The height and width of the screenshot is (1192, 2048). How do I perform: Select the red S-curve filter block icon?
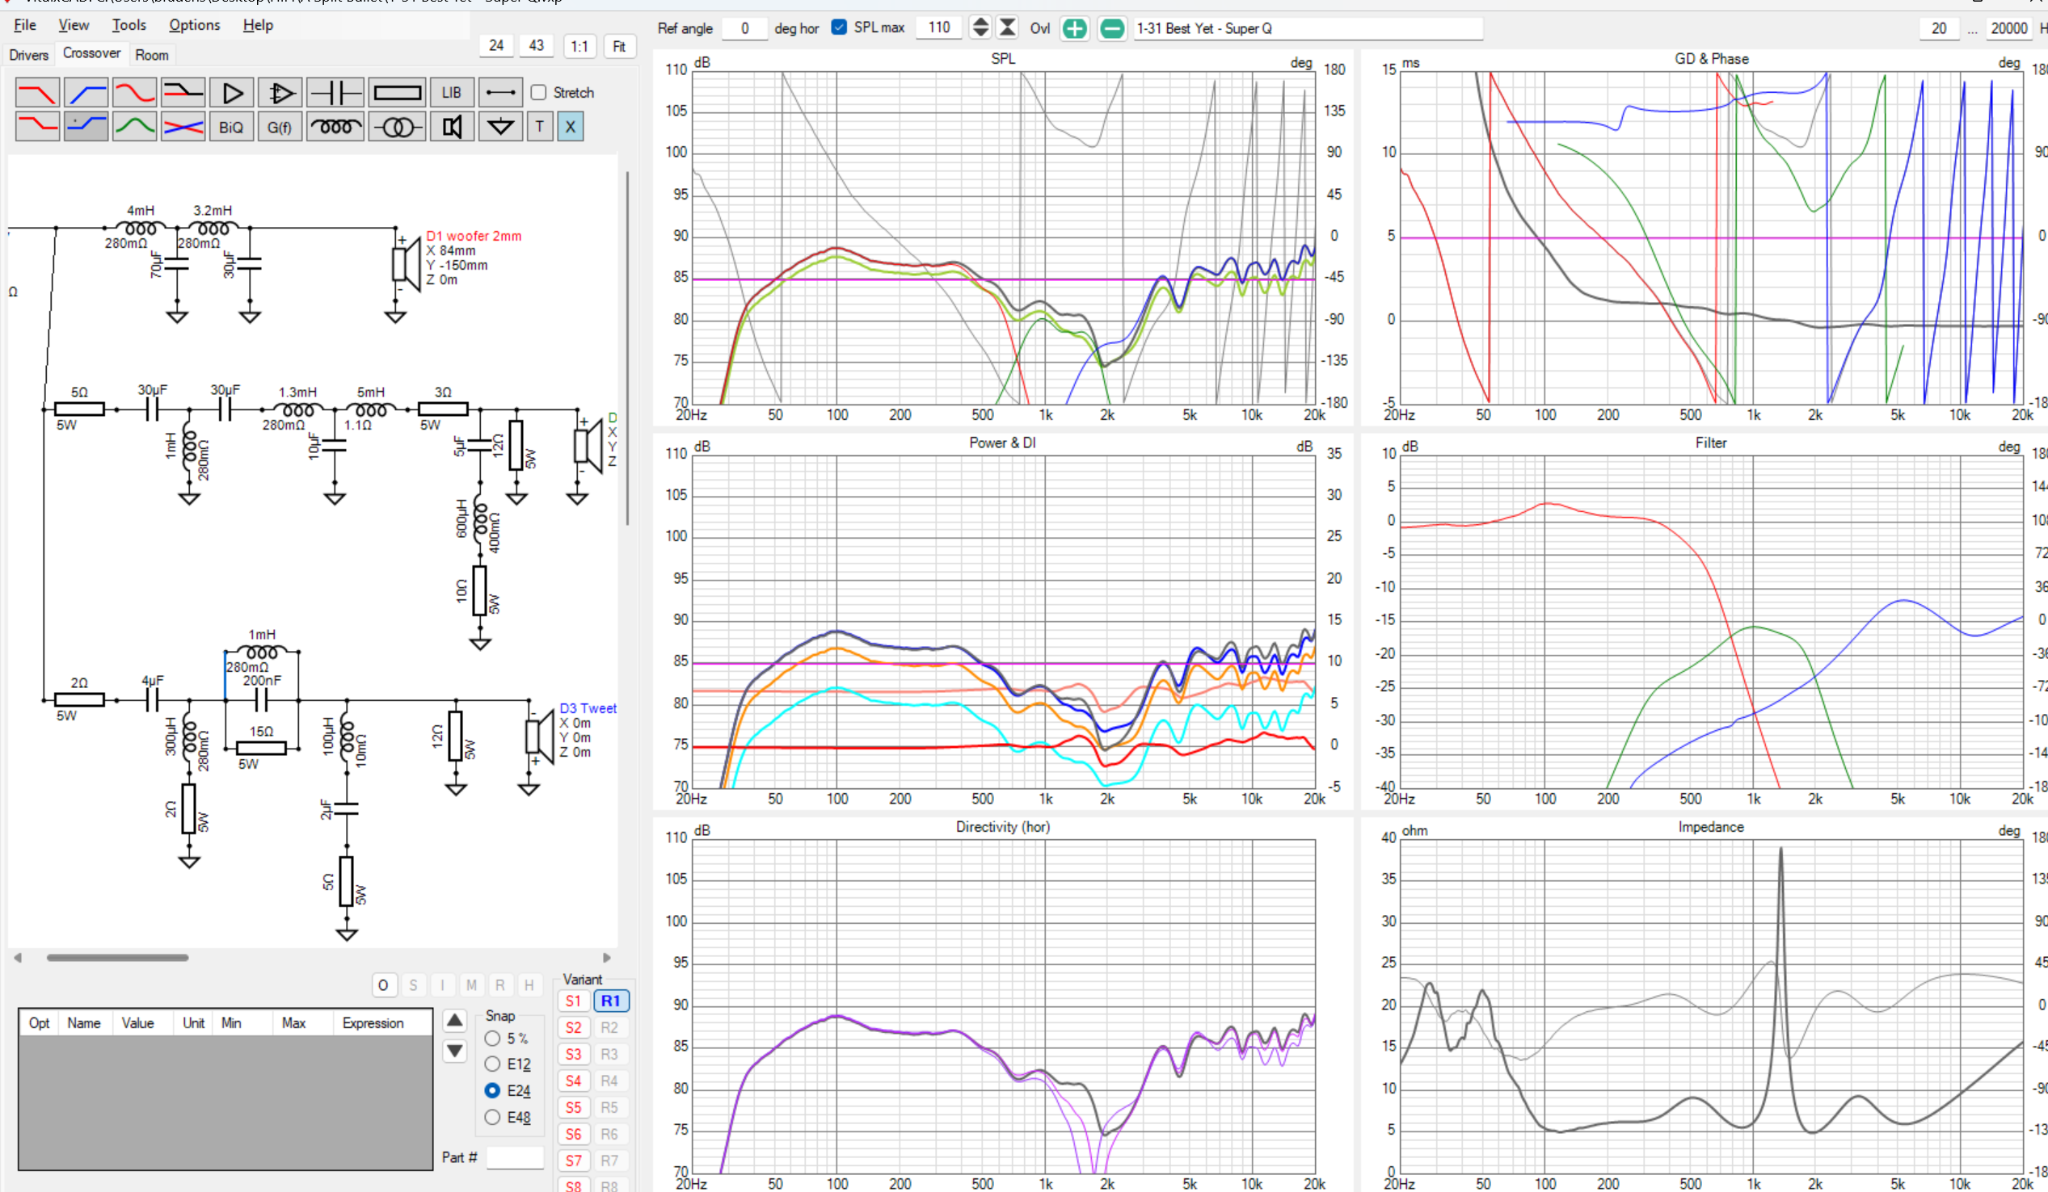[134, 93]
